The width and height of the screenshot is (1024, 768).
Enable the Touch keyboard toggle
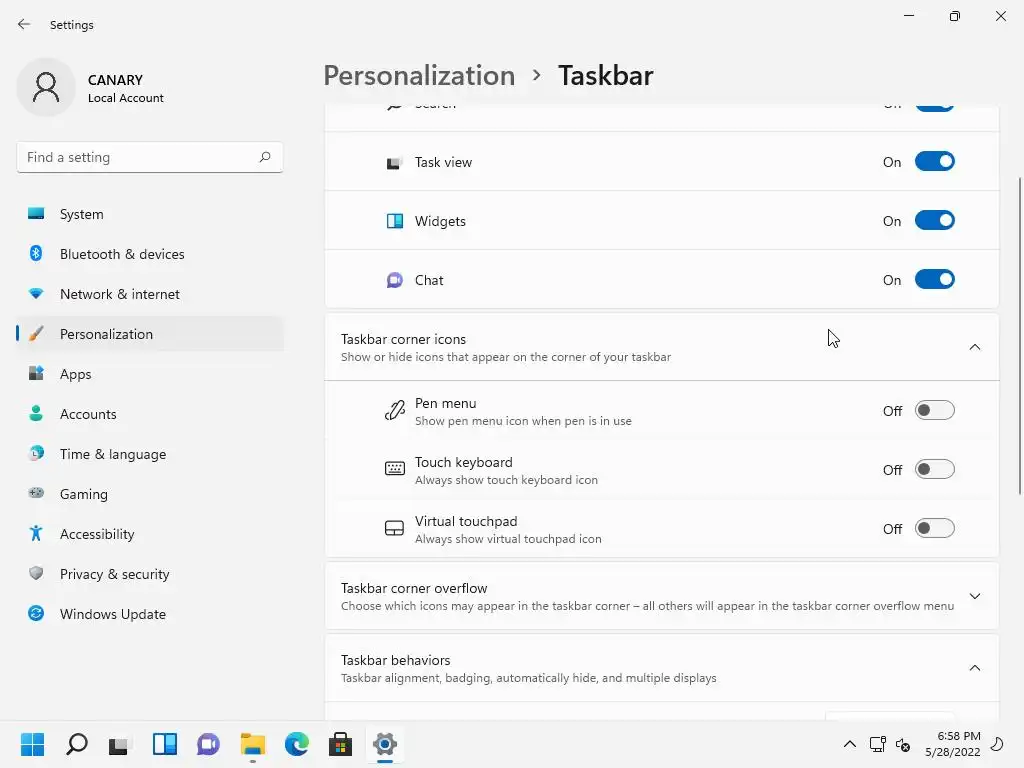(935, 469)
